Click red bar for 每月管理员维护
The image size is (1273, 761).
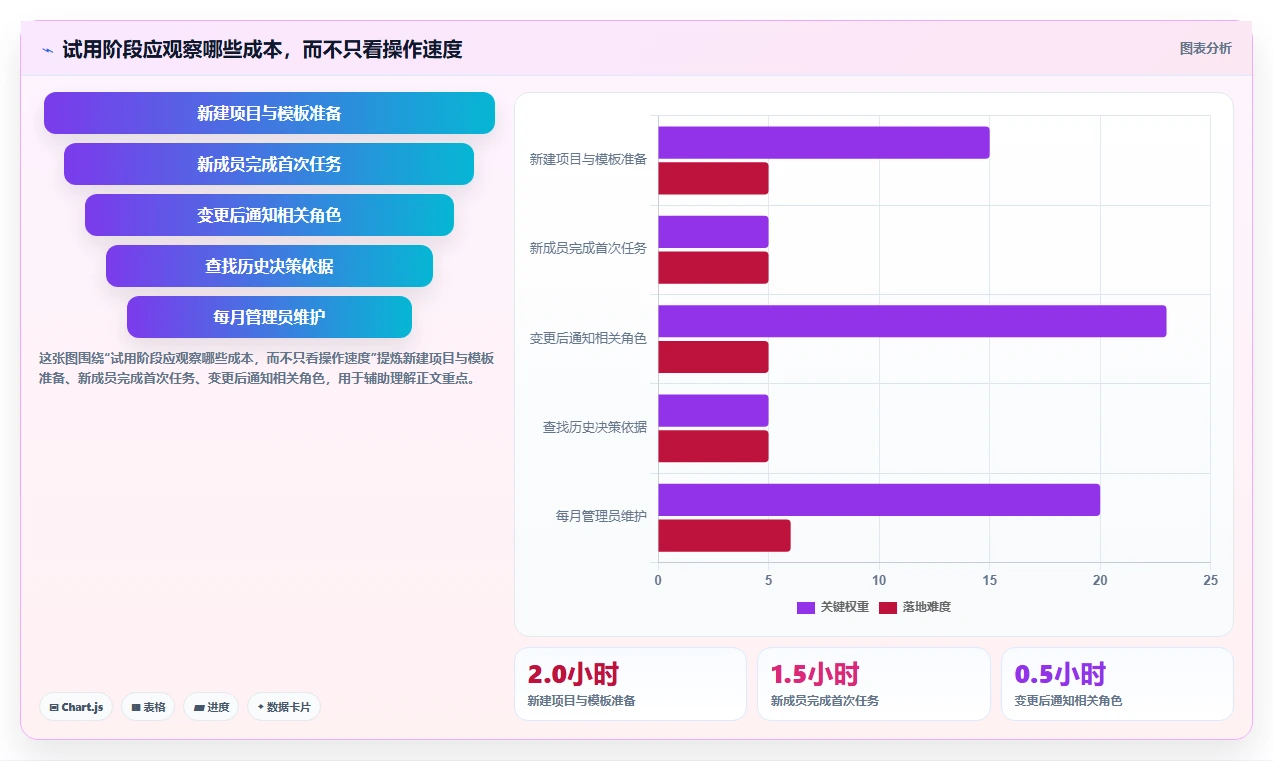(724, 536)
